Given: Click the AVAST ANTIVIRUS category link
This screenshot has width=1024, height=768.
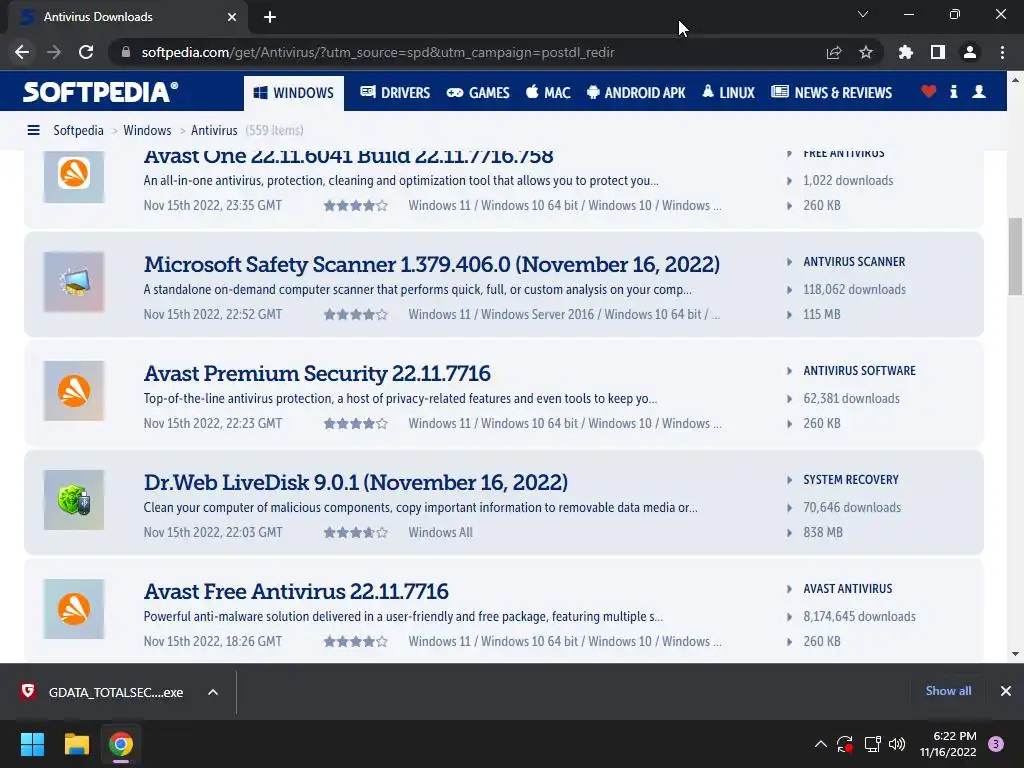Looking at the screenshot, I should (847, 589).
